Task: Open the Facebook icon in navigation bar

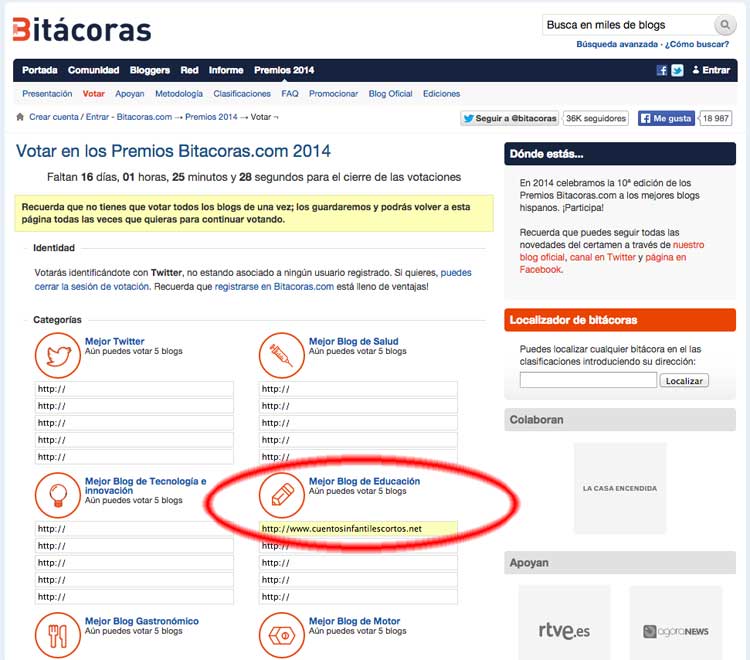Action: tap(661, 71)
